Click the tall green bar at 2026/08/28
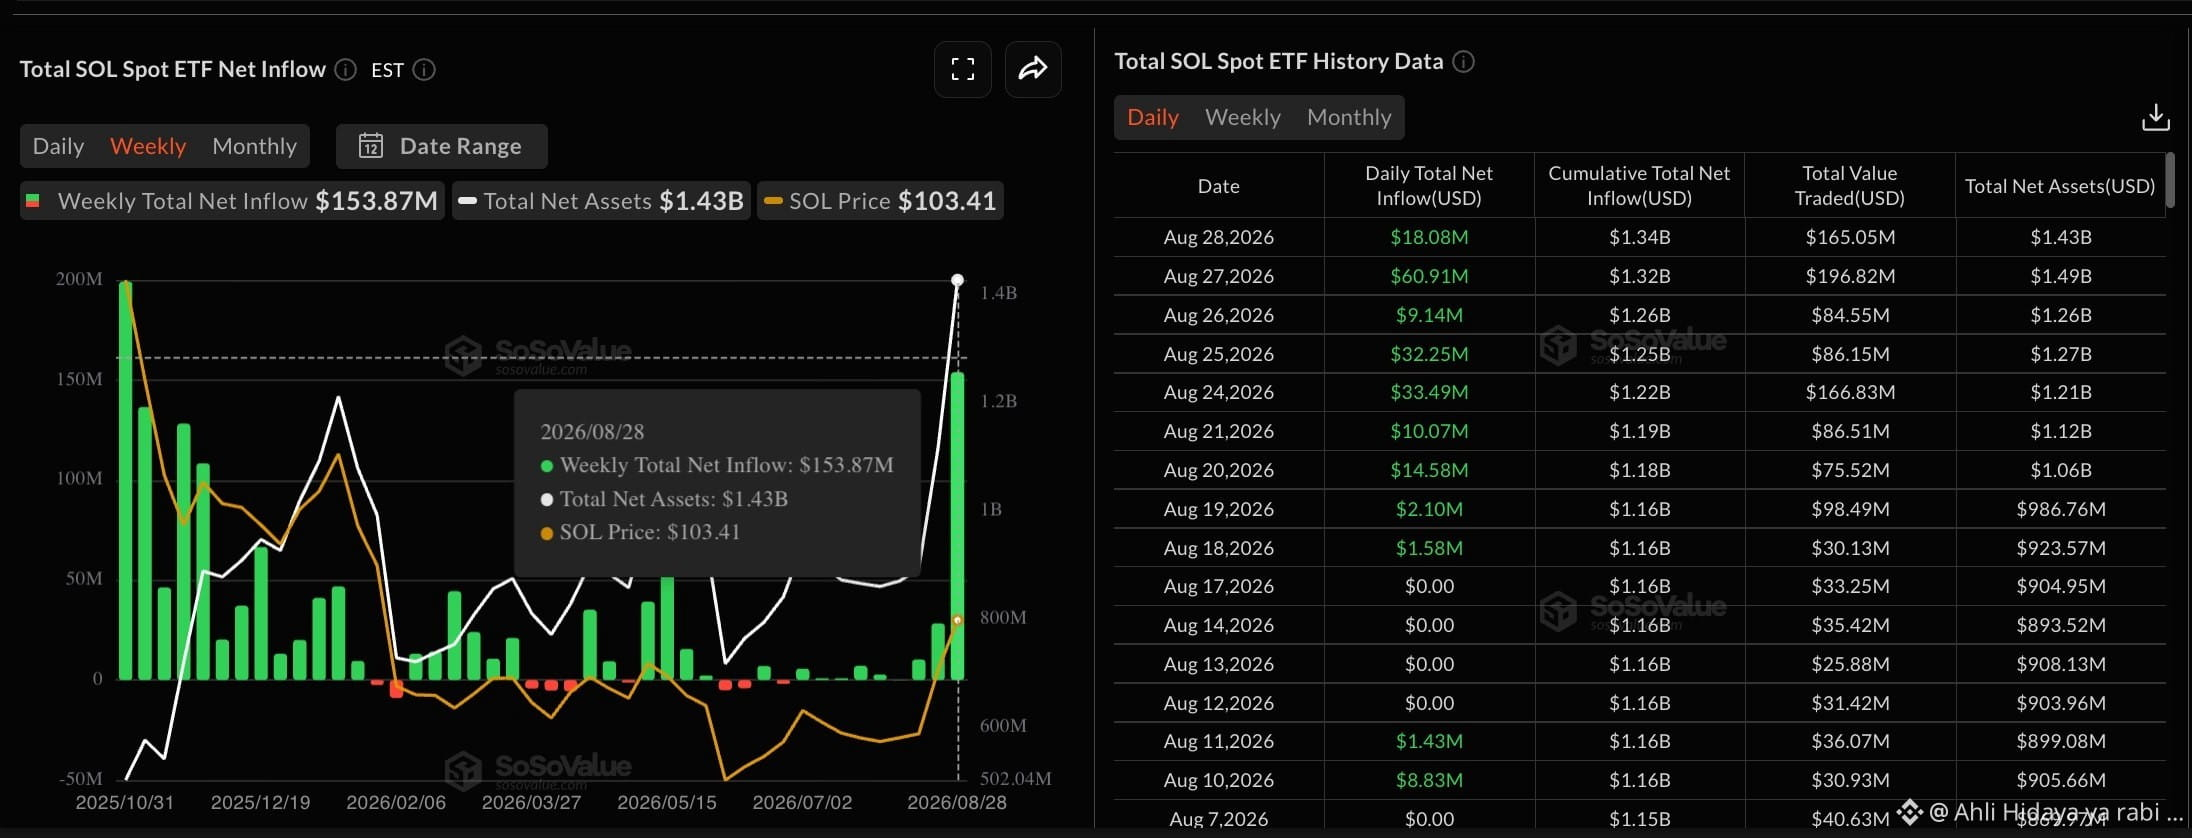The image size is (2192, 838). click(x=957, y=526)
